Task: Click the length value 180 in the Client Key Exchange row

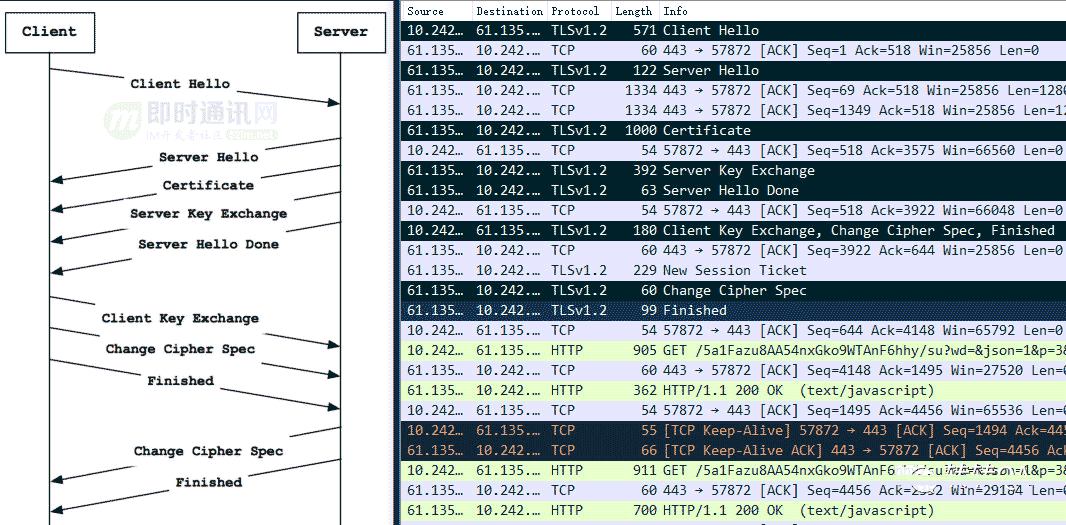Action: pos(644,231)
